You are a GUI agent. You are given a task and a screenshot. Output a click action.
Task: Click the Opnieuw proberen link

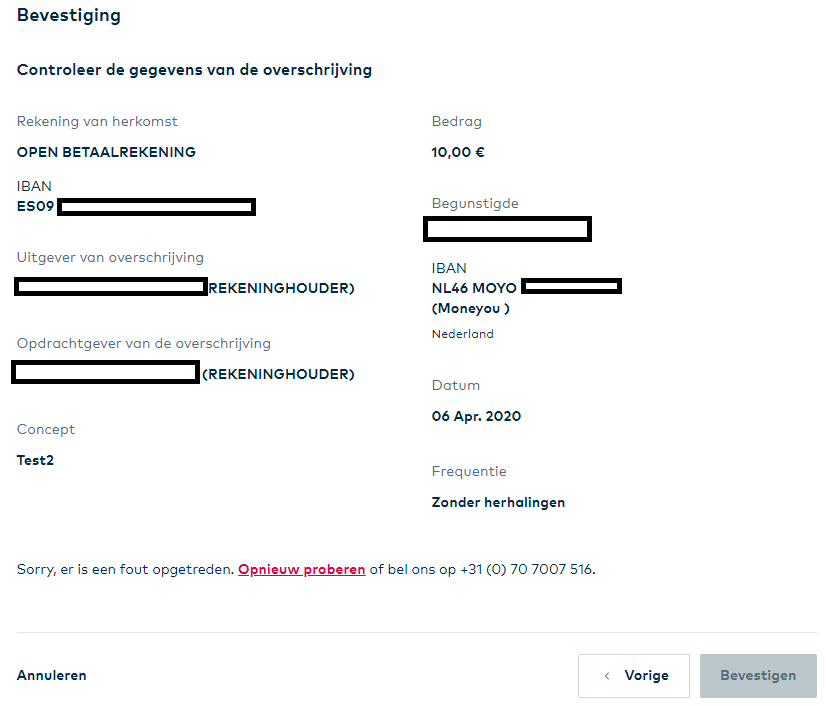[x=301, y=570]
